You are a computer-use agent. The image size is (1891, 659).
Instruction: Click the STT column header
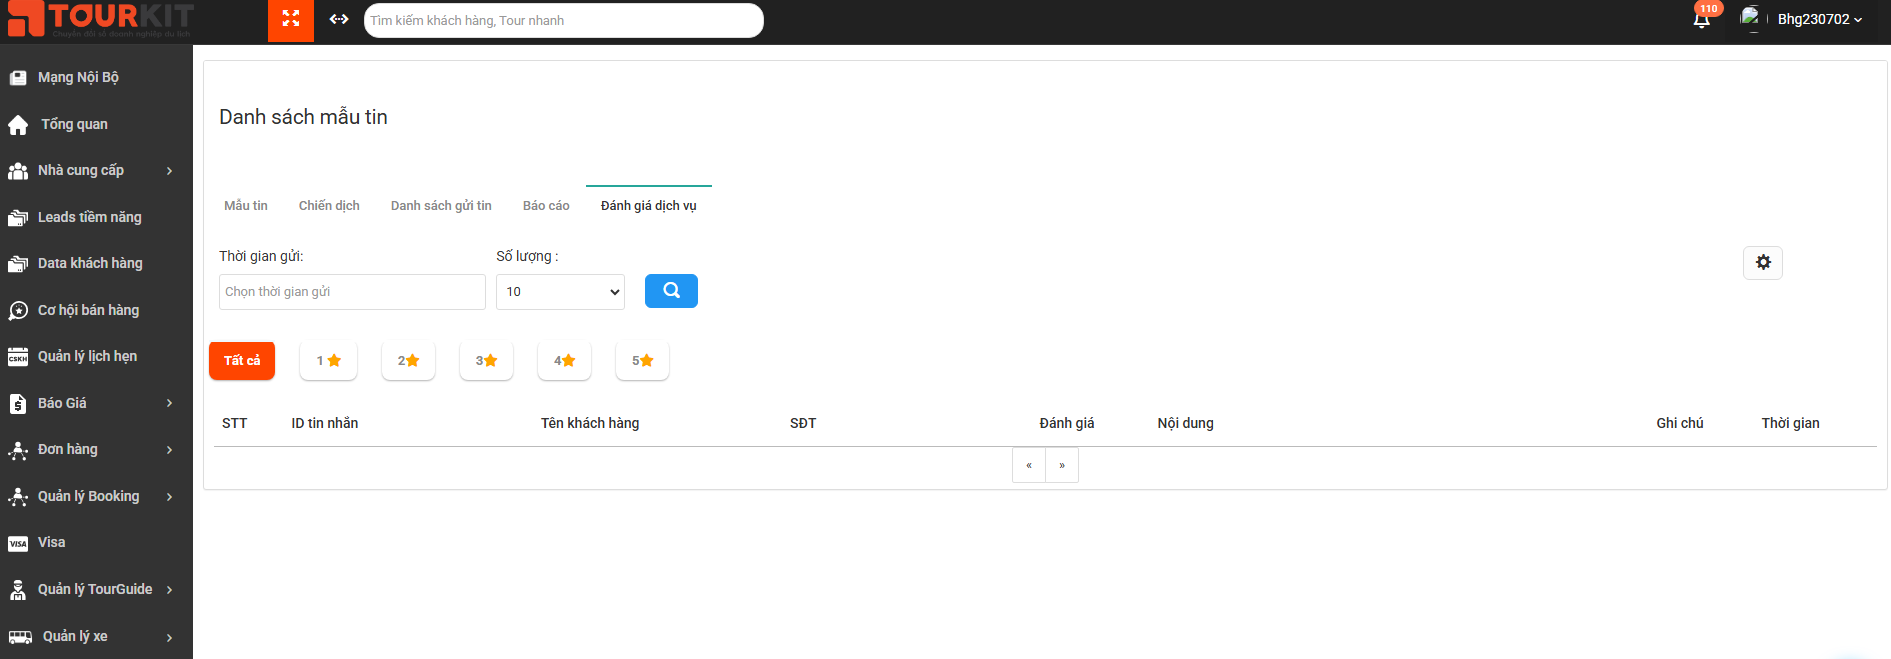[x=235, y=424]
